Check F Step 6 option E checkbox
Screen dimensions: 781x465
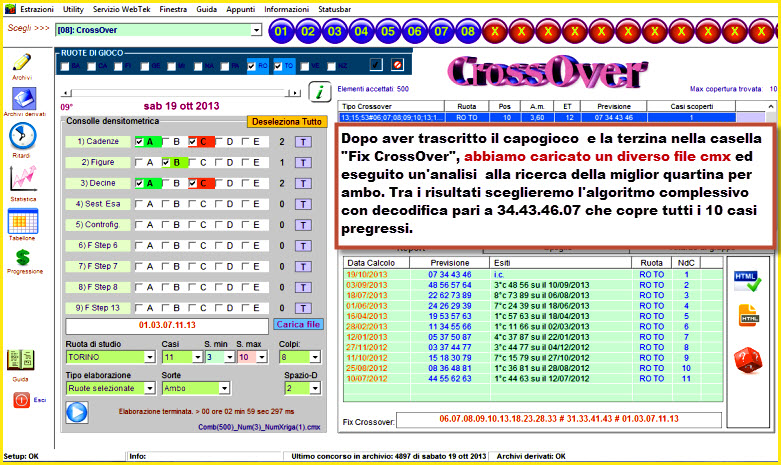pyautogui.click(x=246, y=245)
